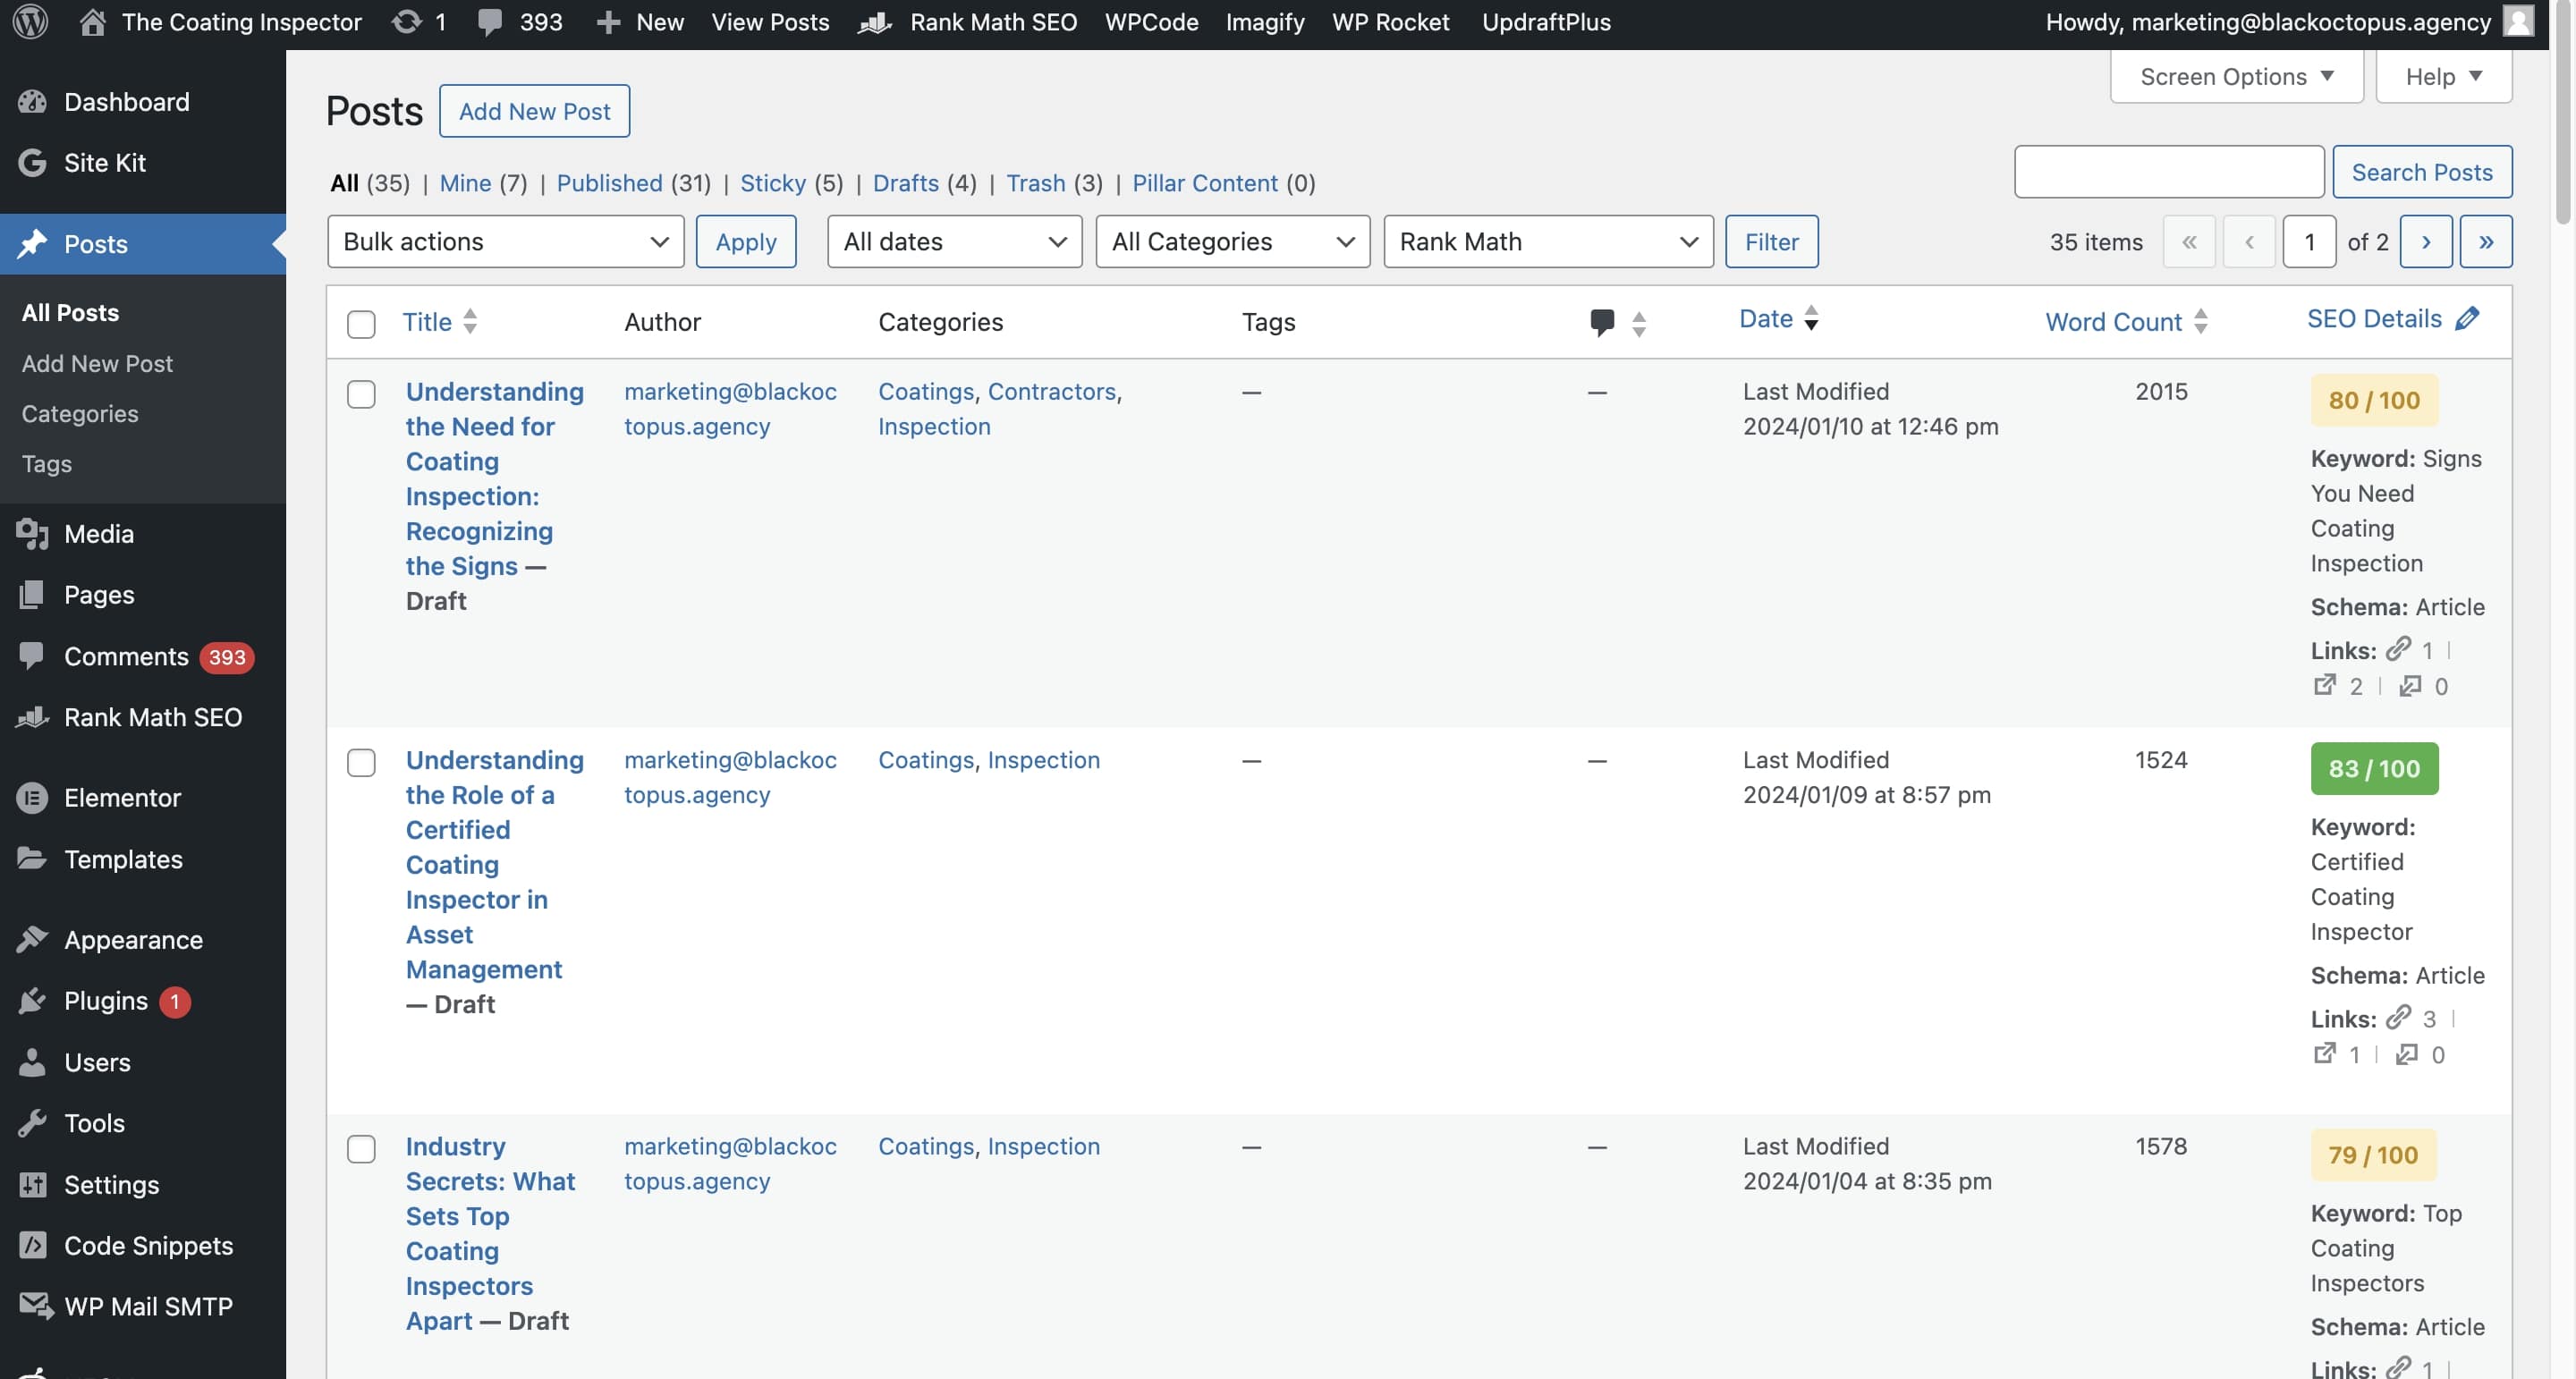Click the comments bubble icon in admin bar
The image size is (2576, 1379).
click(x=490, y=22)
